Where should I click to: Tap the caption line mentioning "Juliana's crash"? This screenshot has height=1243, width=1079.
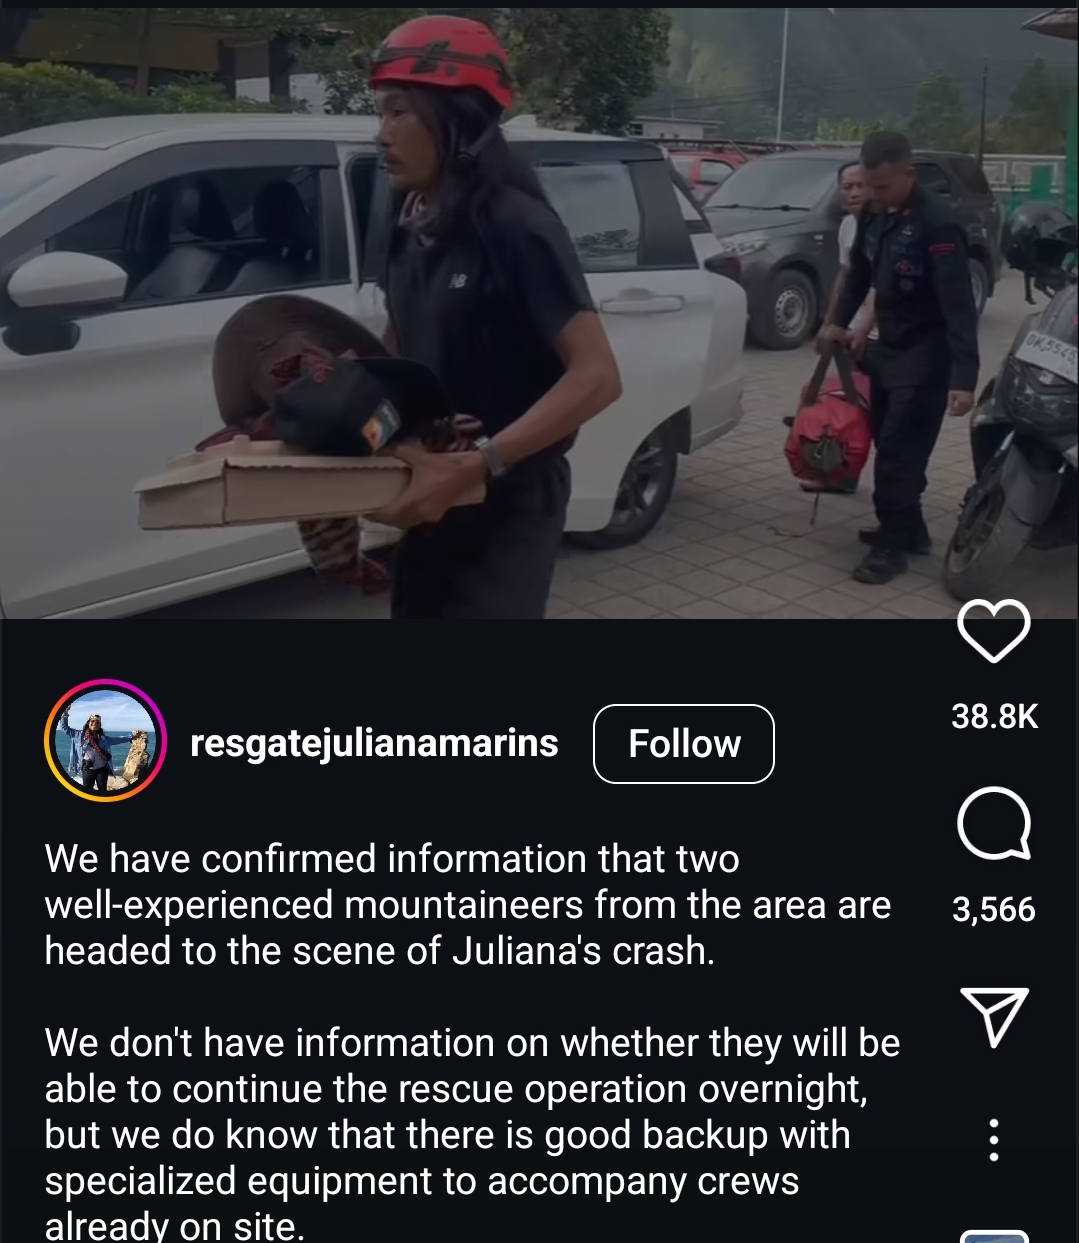tap(380, 951)
